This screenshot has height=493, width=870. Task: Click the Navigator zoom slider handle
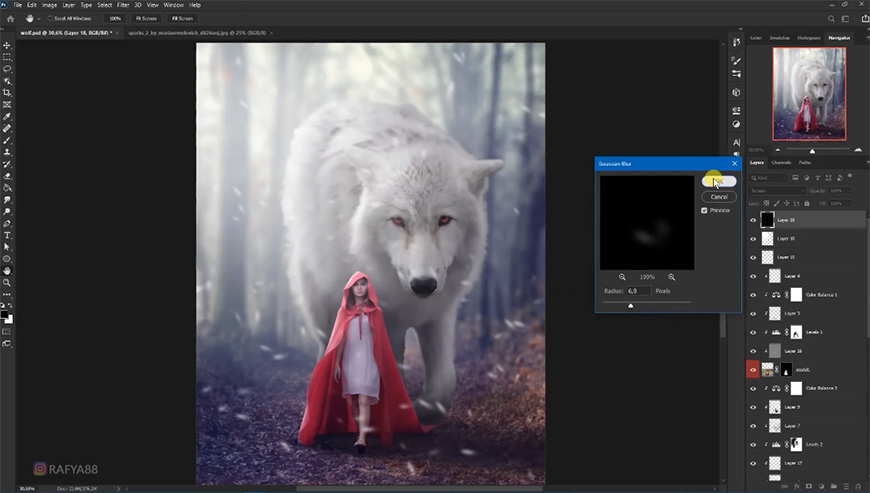point(812,151)
